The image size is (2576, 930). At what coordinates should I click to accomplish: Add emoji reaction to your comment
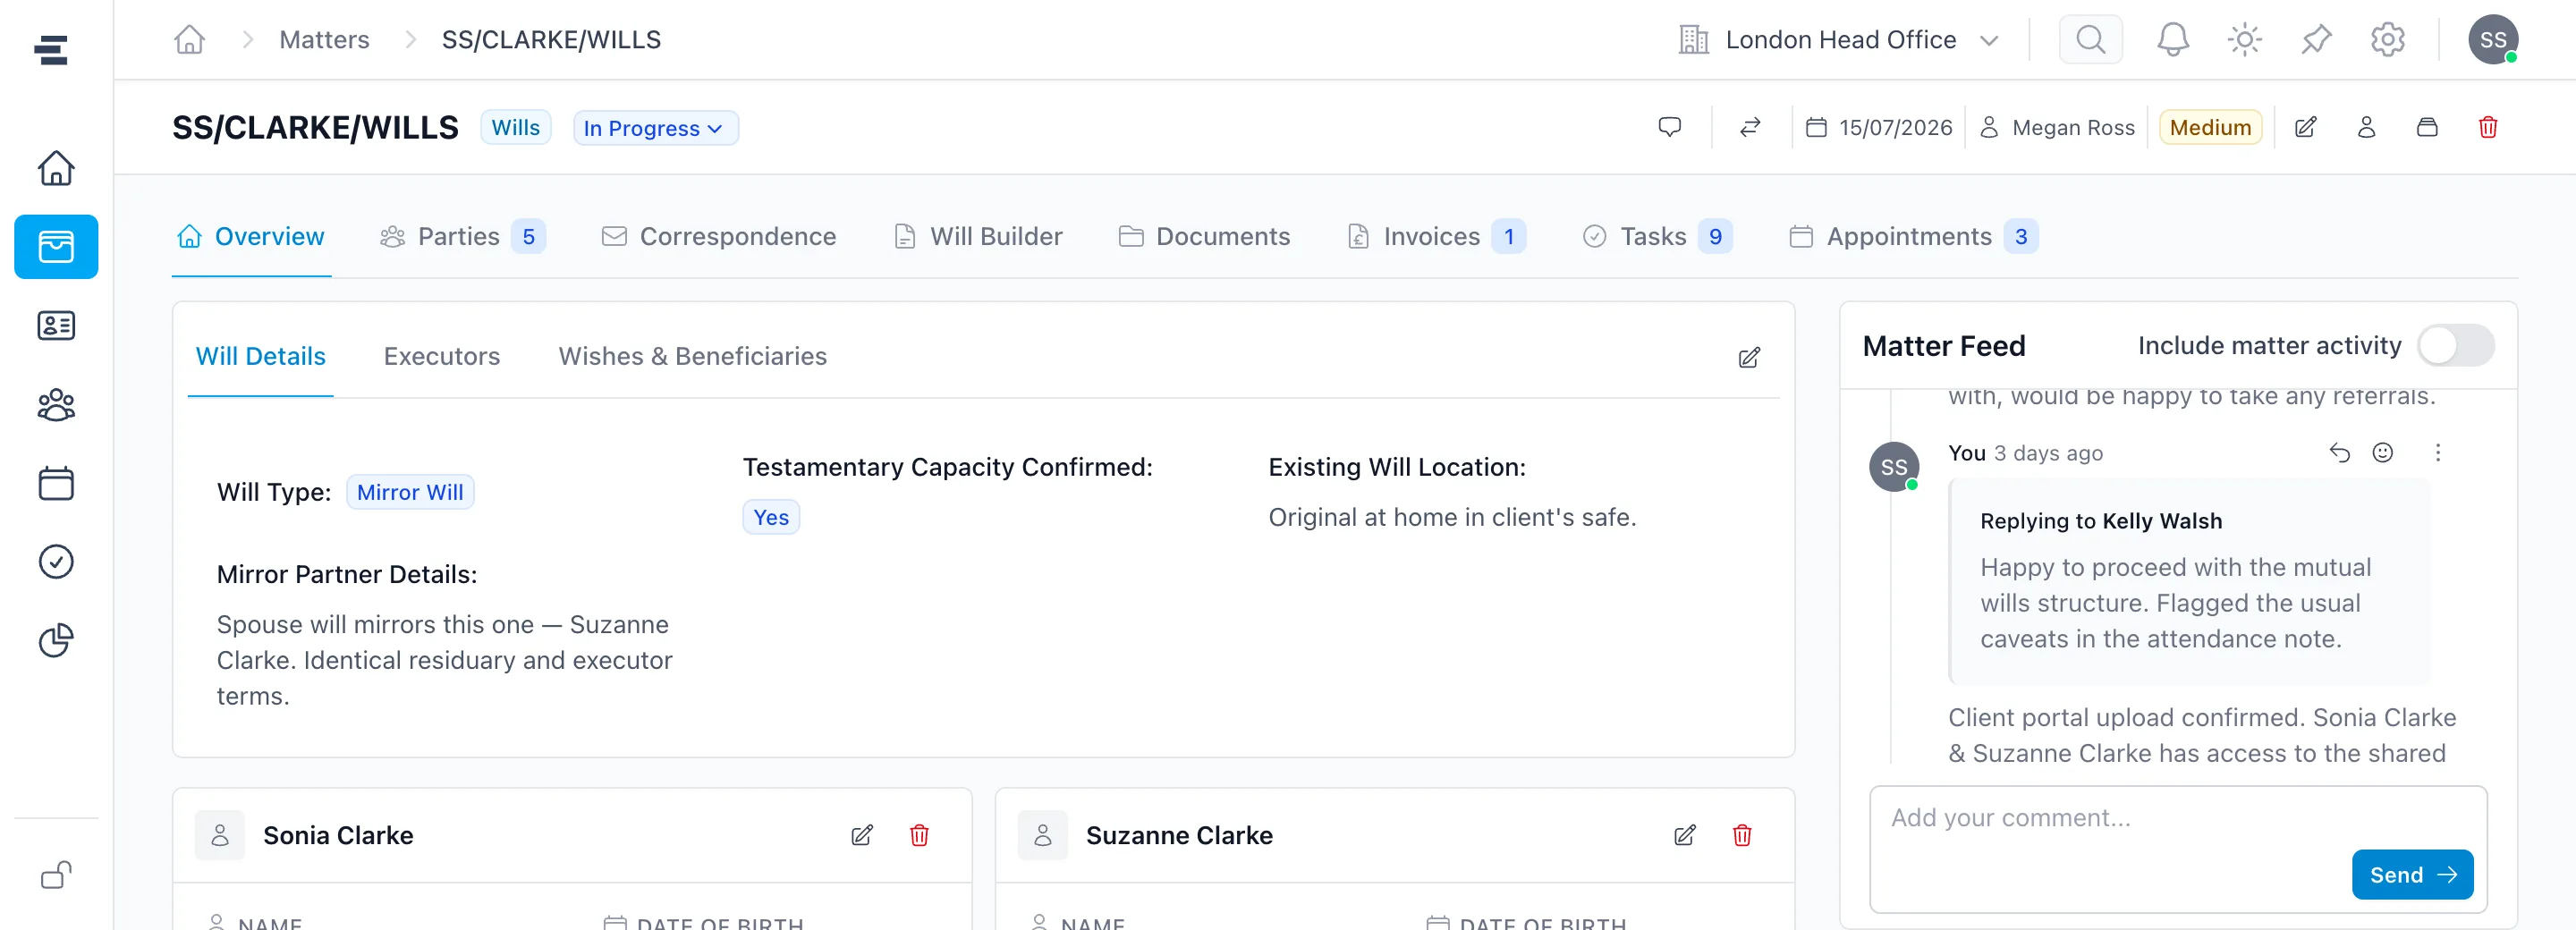[2383, 453]
